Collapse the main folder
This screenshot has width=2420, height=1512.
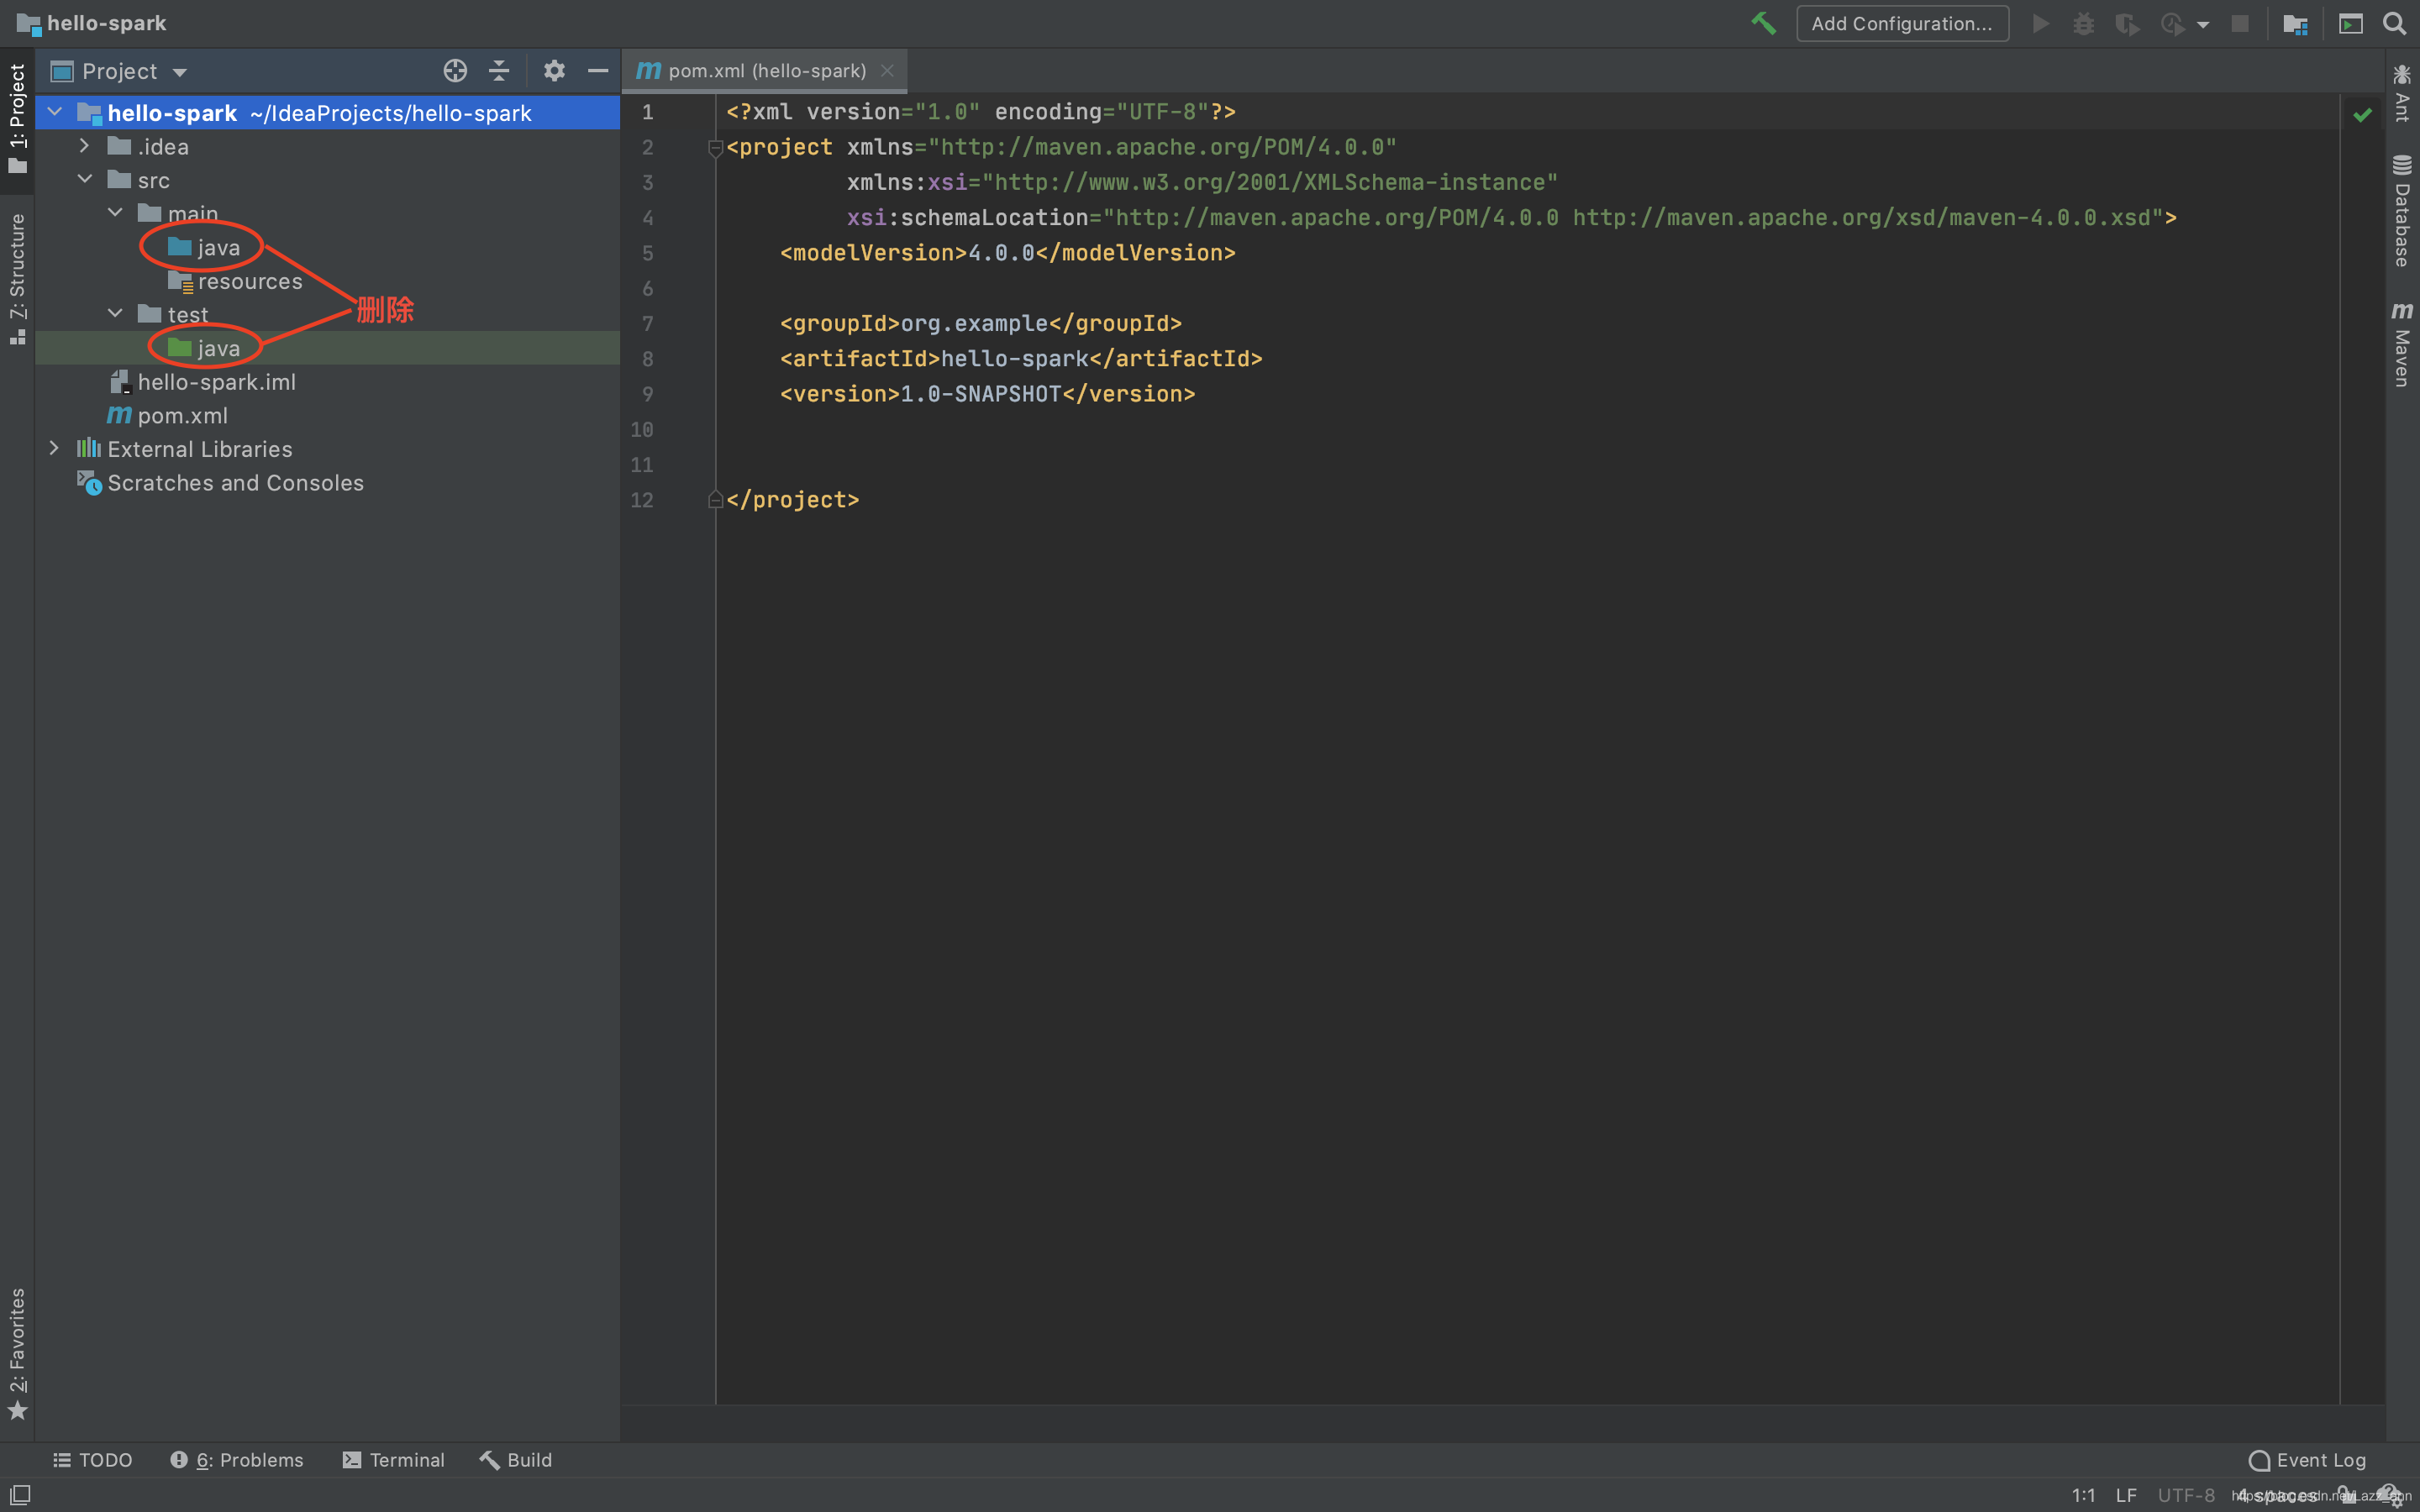click(115, 213)
